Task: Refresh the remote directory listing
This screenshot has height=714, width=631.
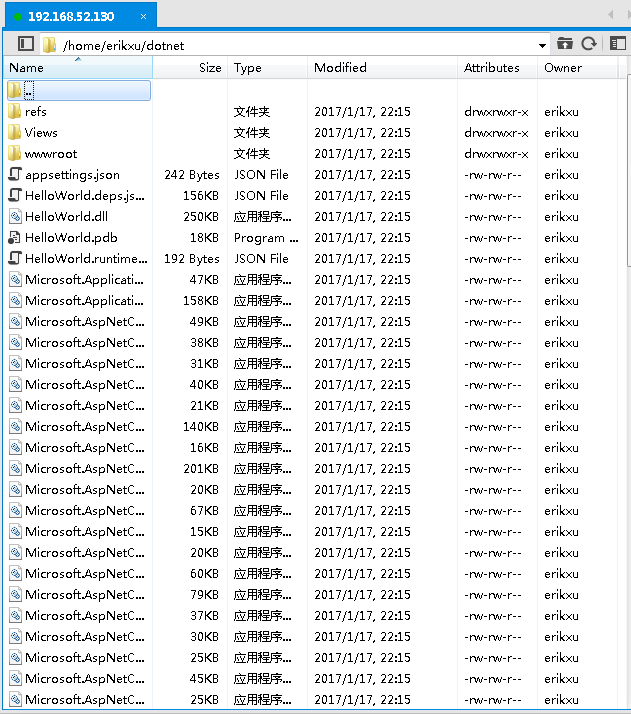Action: pyautogui.click(x=589, y=44)
